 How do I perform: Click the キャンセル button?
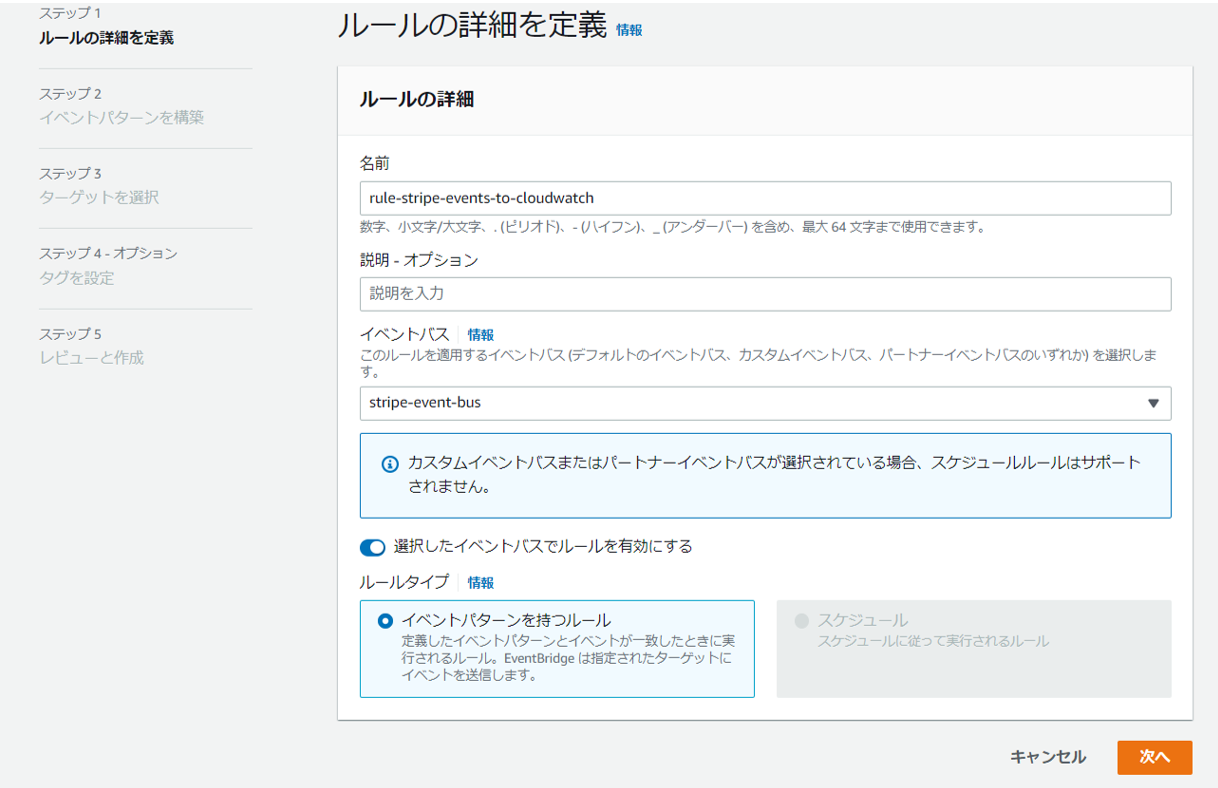tap(1048, 757)
